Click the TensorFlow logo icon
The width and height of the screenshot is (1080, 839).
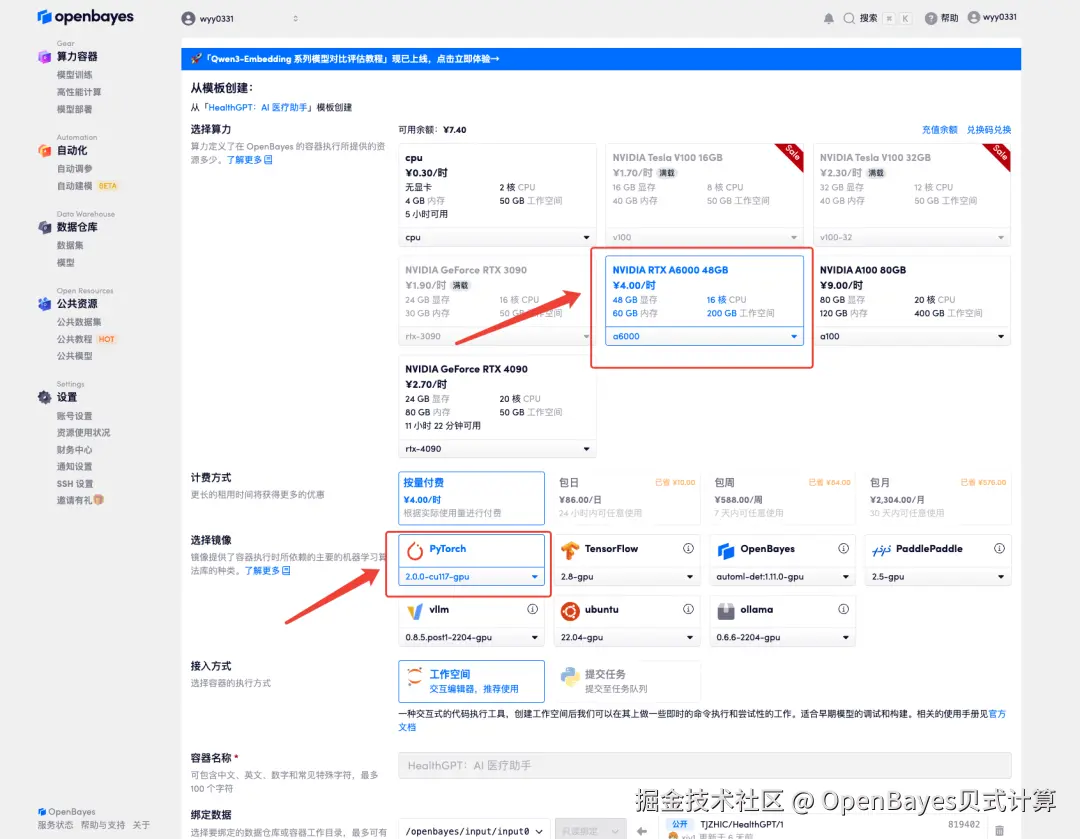click(x=570, y=550)
